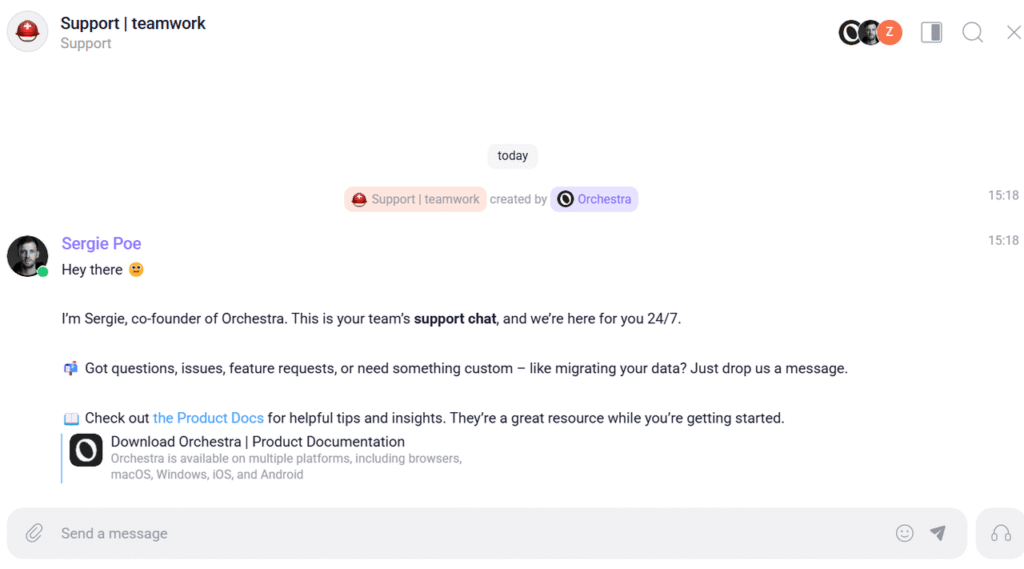This screenshot has width=1024, height=569.
Task: Click the orange Z member avatar
Action: (x=890, y=33)
